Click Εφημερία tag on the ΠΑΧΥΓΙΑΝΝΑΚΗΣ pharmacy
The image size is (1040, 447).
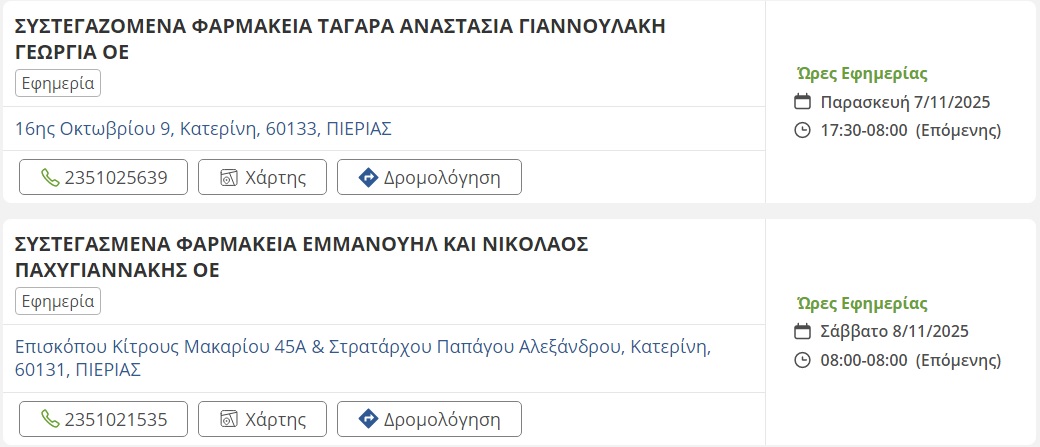coord(58,301)
